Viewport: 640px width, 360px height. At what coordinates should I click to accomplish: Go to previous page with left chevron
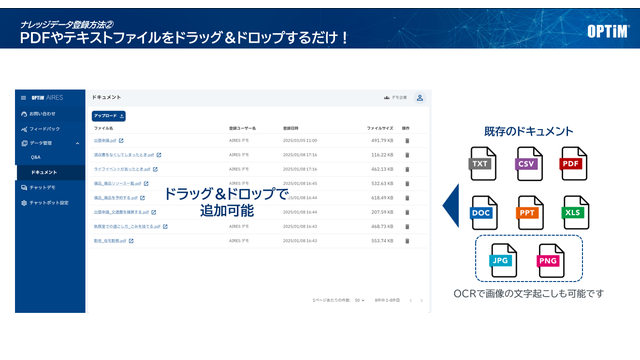point(411,300)
